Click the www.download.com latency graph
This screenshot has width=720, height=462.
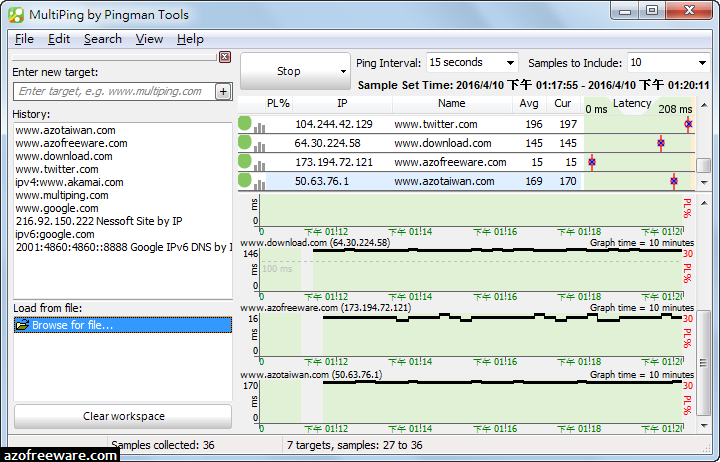click(471, 270)
